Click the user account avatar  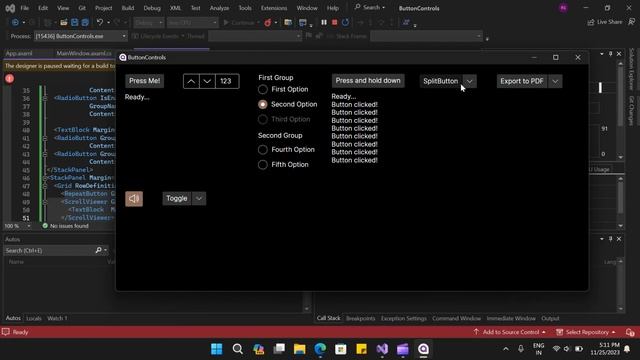563,8
